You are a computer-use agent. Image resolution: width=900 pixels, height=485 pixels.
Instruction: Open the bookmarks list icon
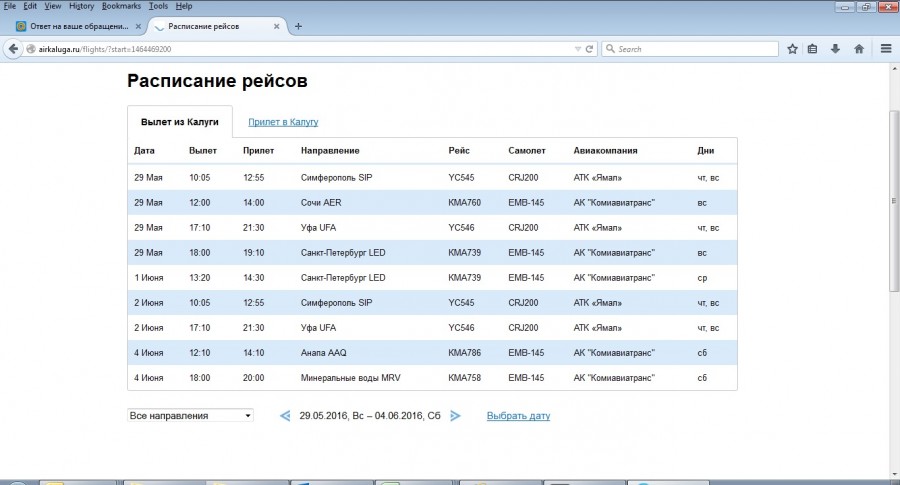[x=813, y=48]
